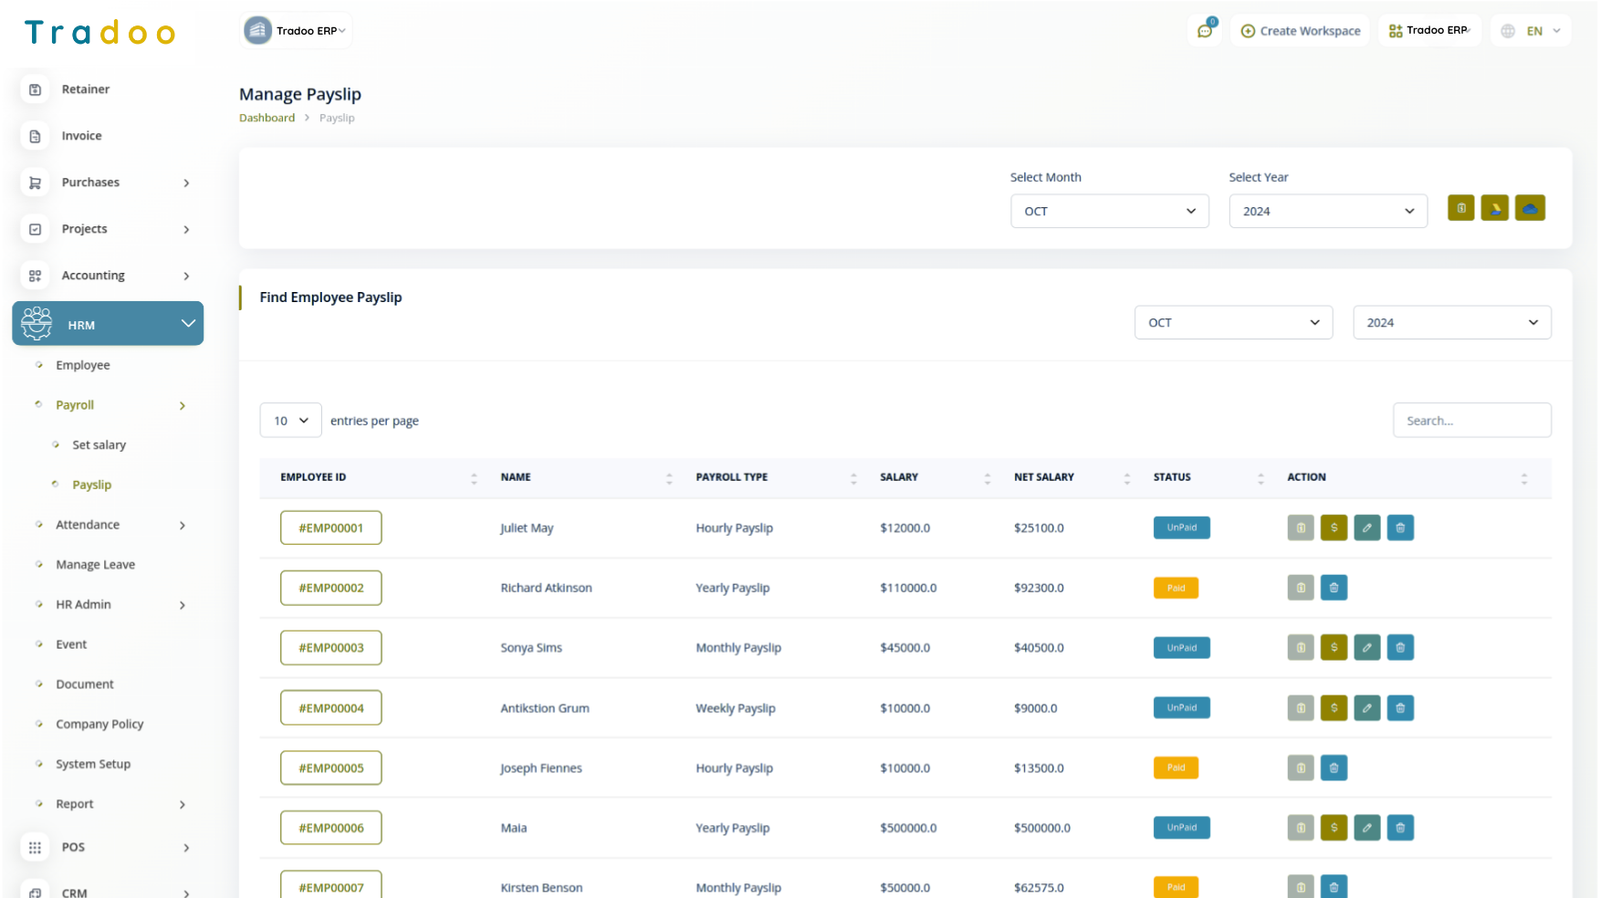Screen dimensions: 1600x898
Task: View payslip details icon for Antikstion Grum
Action: pyautogui.click(x=1300, y=708)
